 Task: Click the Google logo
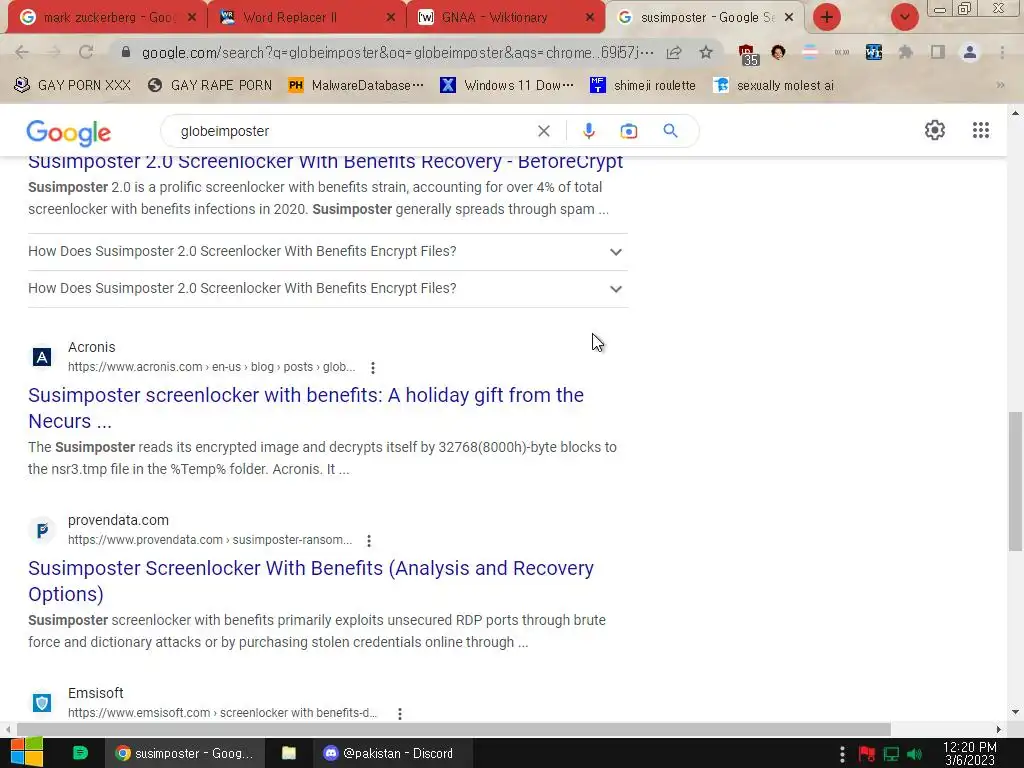69,133
